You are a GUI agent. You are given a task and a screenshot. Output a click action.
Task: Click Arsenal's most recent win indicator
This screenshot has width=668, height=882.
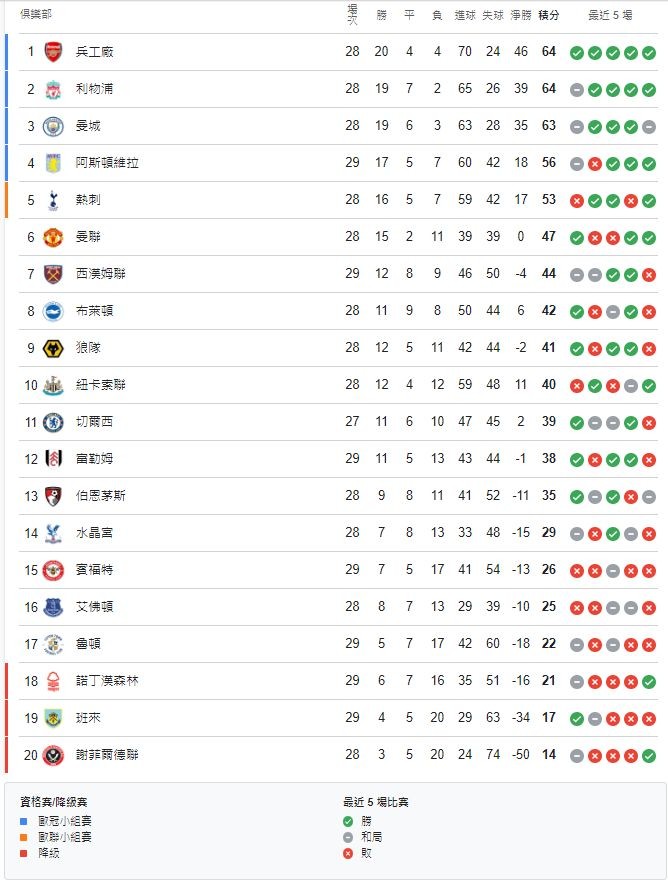click(649, 52)
